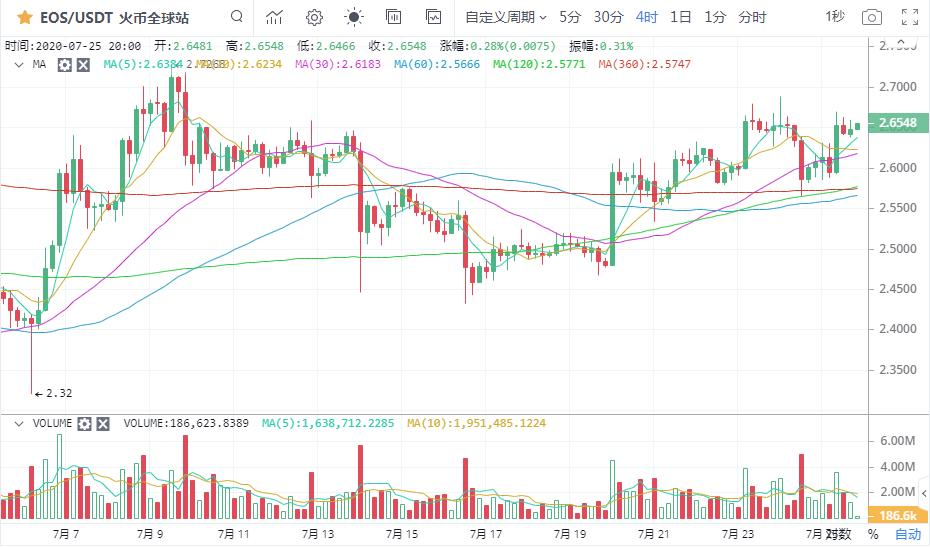Toggle auto scale (自动)
Image resolution: width=930 pixels, height=547 pixels.
coord(907,534)
